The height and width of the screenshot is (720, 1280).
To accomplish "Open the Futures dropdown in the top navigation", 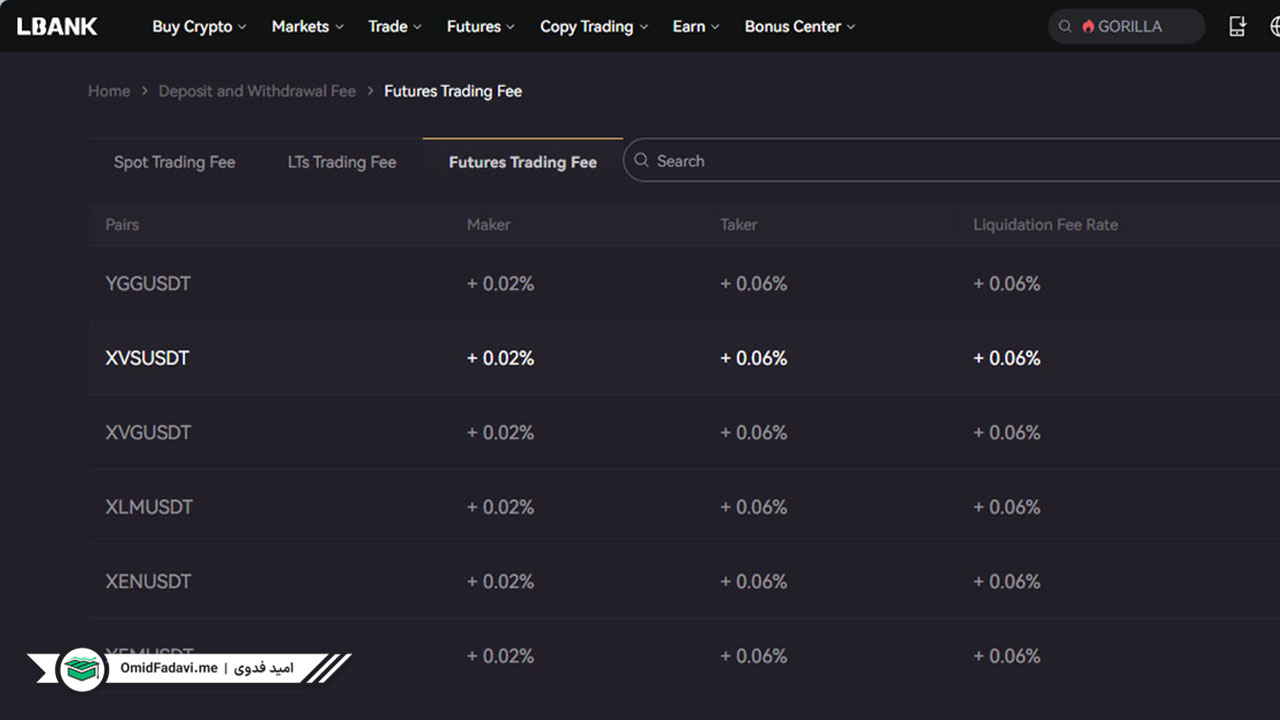I will click(x=480, y=27).
